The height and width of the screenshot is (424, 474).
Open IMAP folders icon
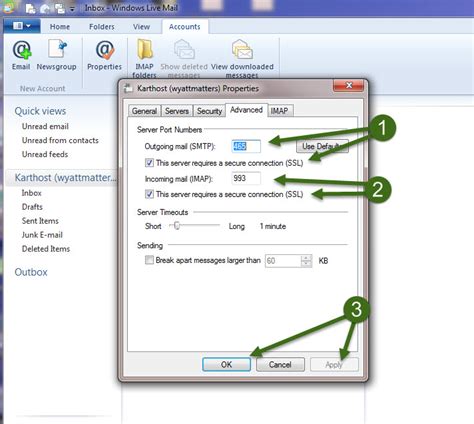(x=144, y=59)
